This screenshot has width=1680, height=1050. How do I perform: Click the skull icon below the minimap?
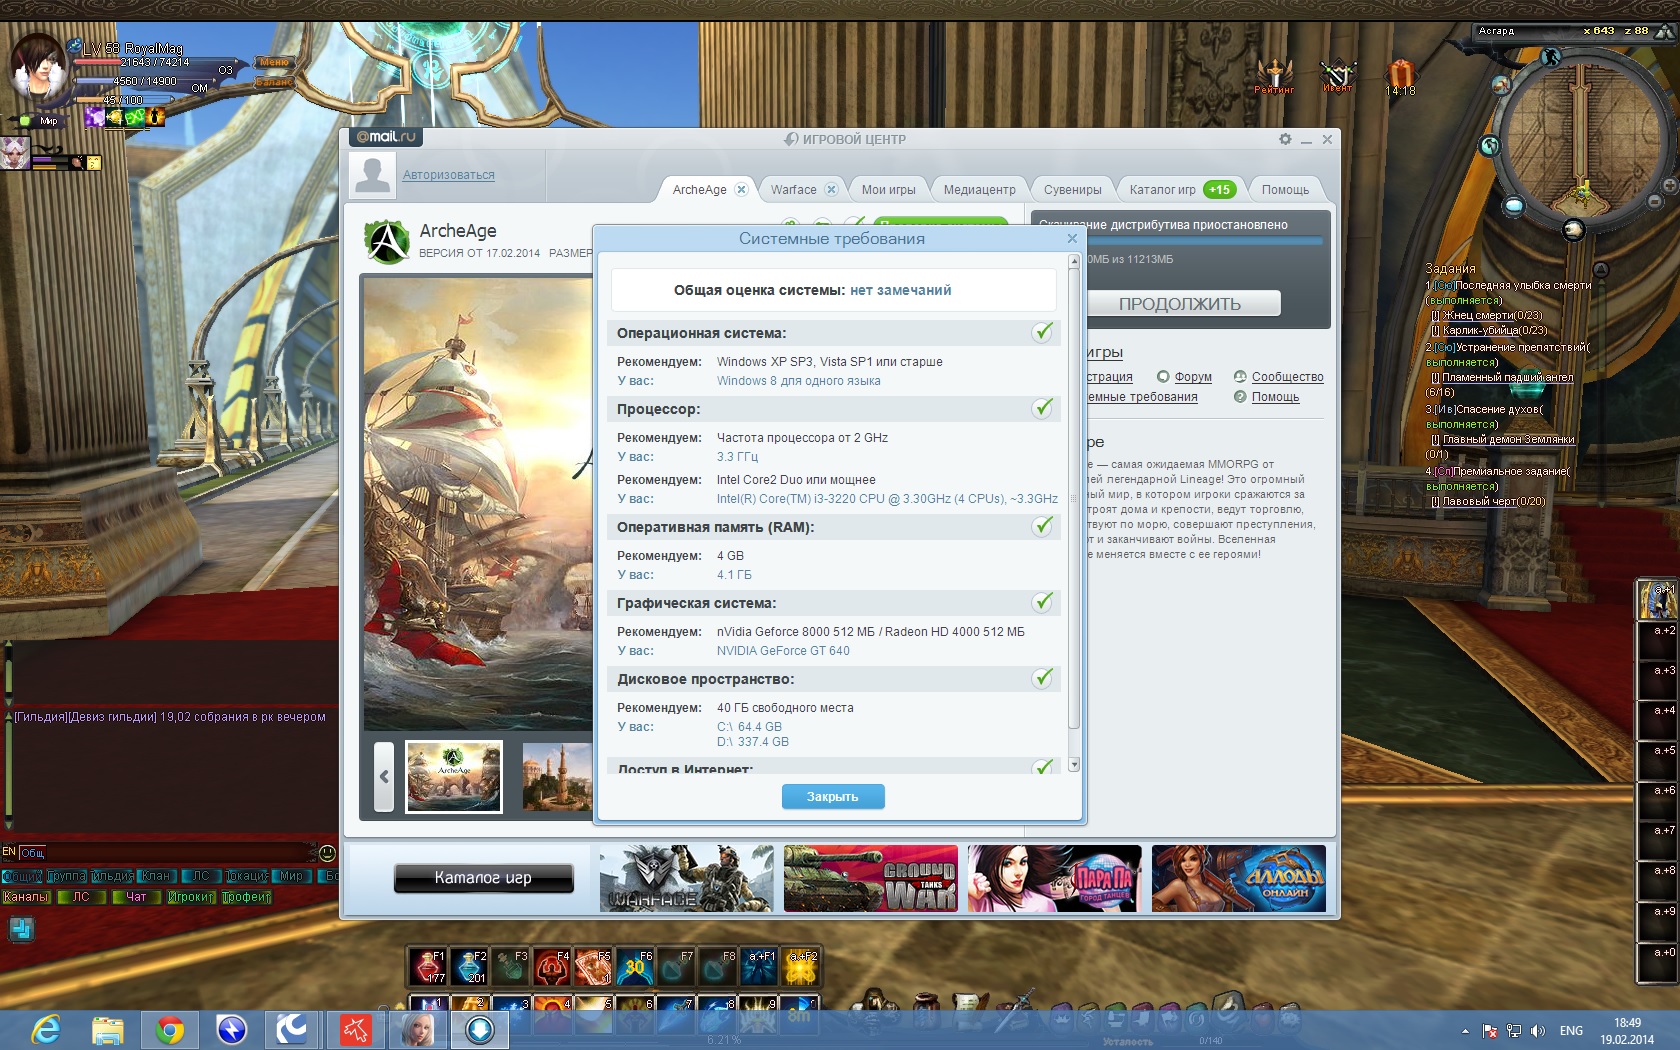(x=1574, y=230)
